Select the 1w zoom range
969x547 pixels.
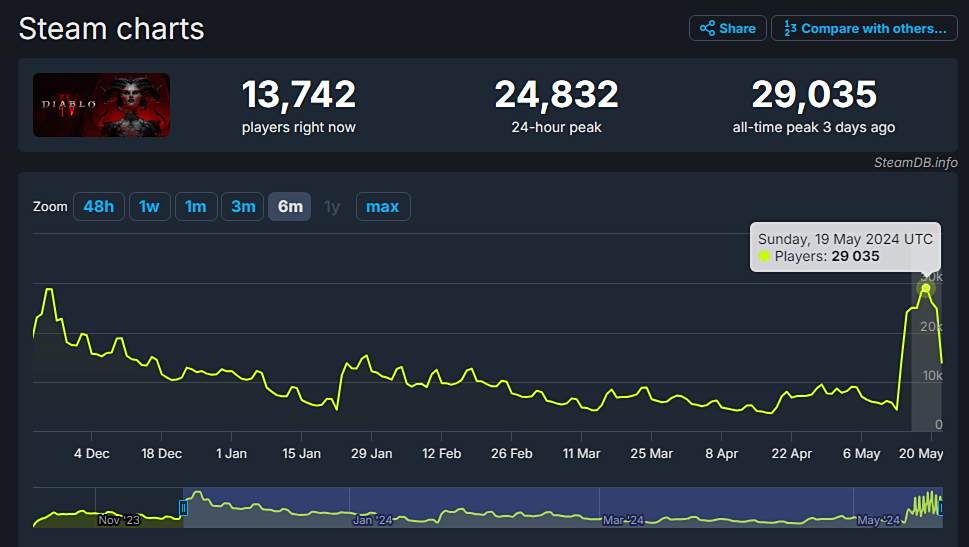(149, 206)
